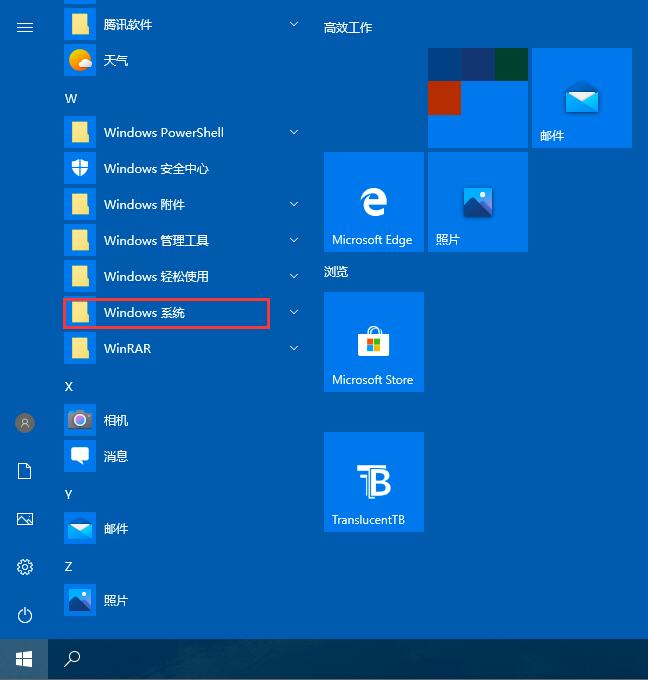Expand the Windows 附件 folder chevron

pyautogui.click(x=293, y=204)
